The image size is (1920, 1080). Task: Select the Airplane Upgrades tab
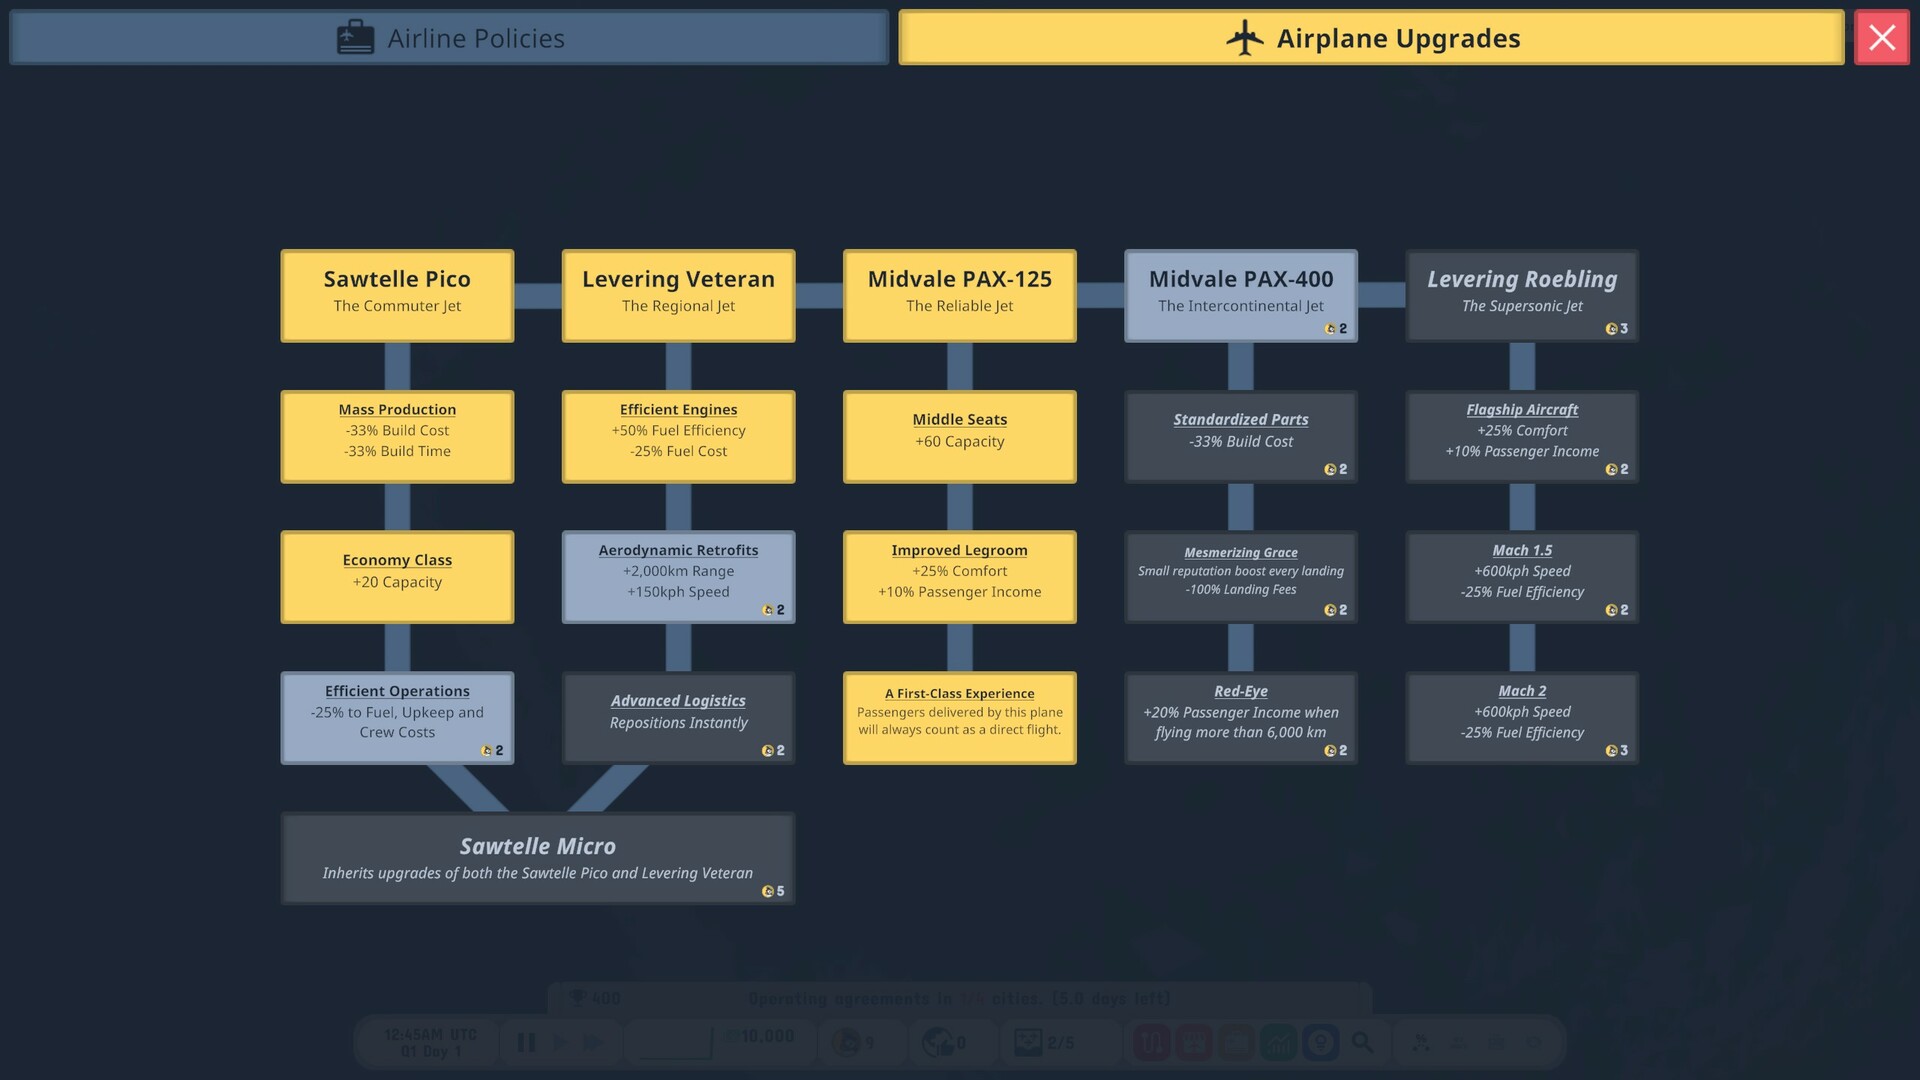(1371, 38)
